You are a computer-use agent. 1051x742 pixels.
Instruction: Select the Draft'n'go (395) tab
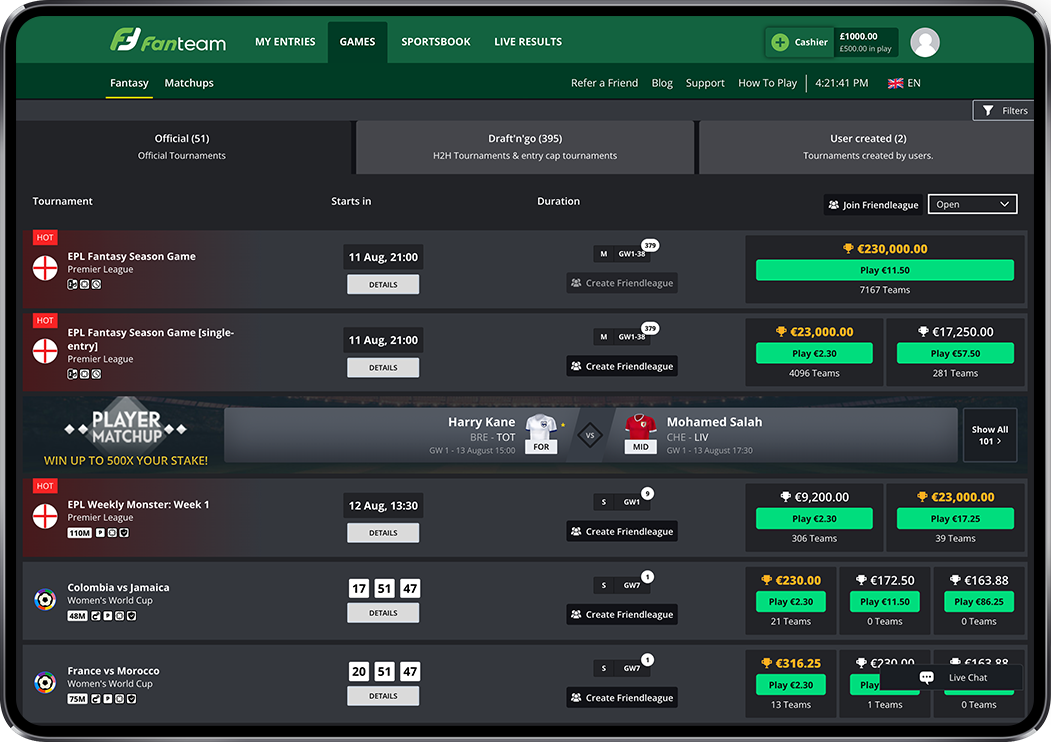coord(525,147)
